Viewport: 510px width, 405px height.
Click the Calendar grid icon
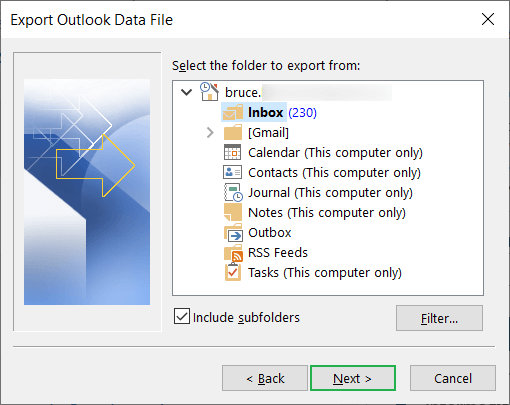coord(232,152)
